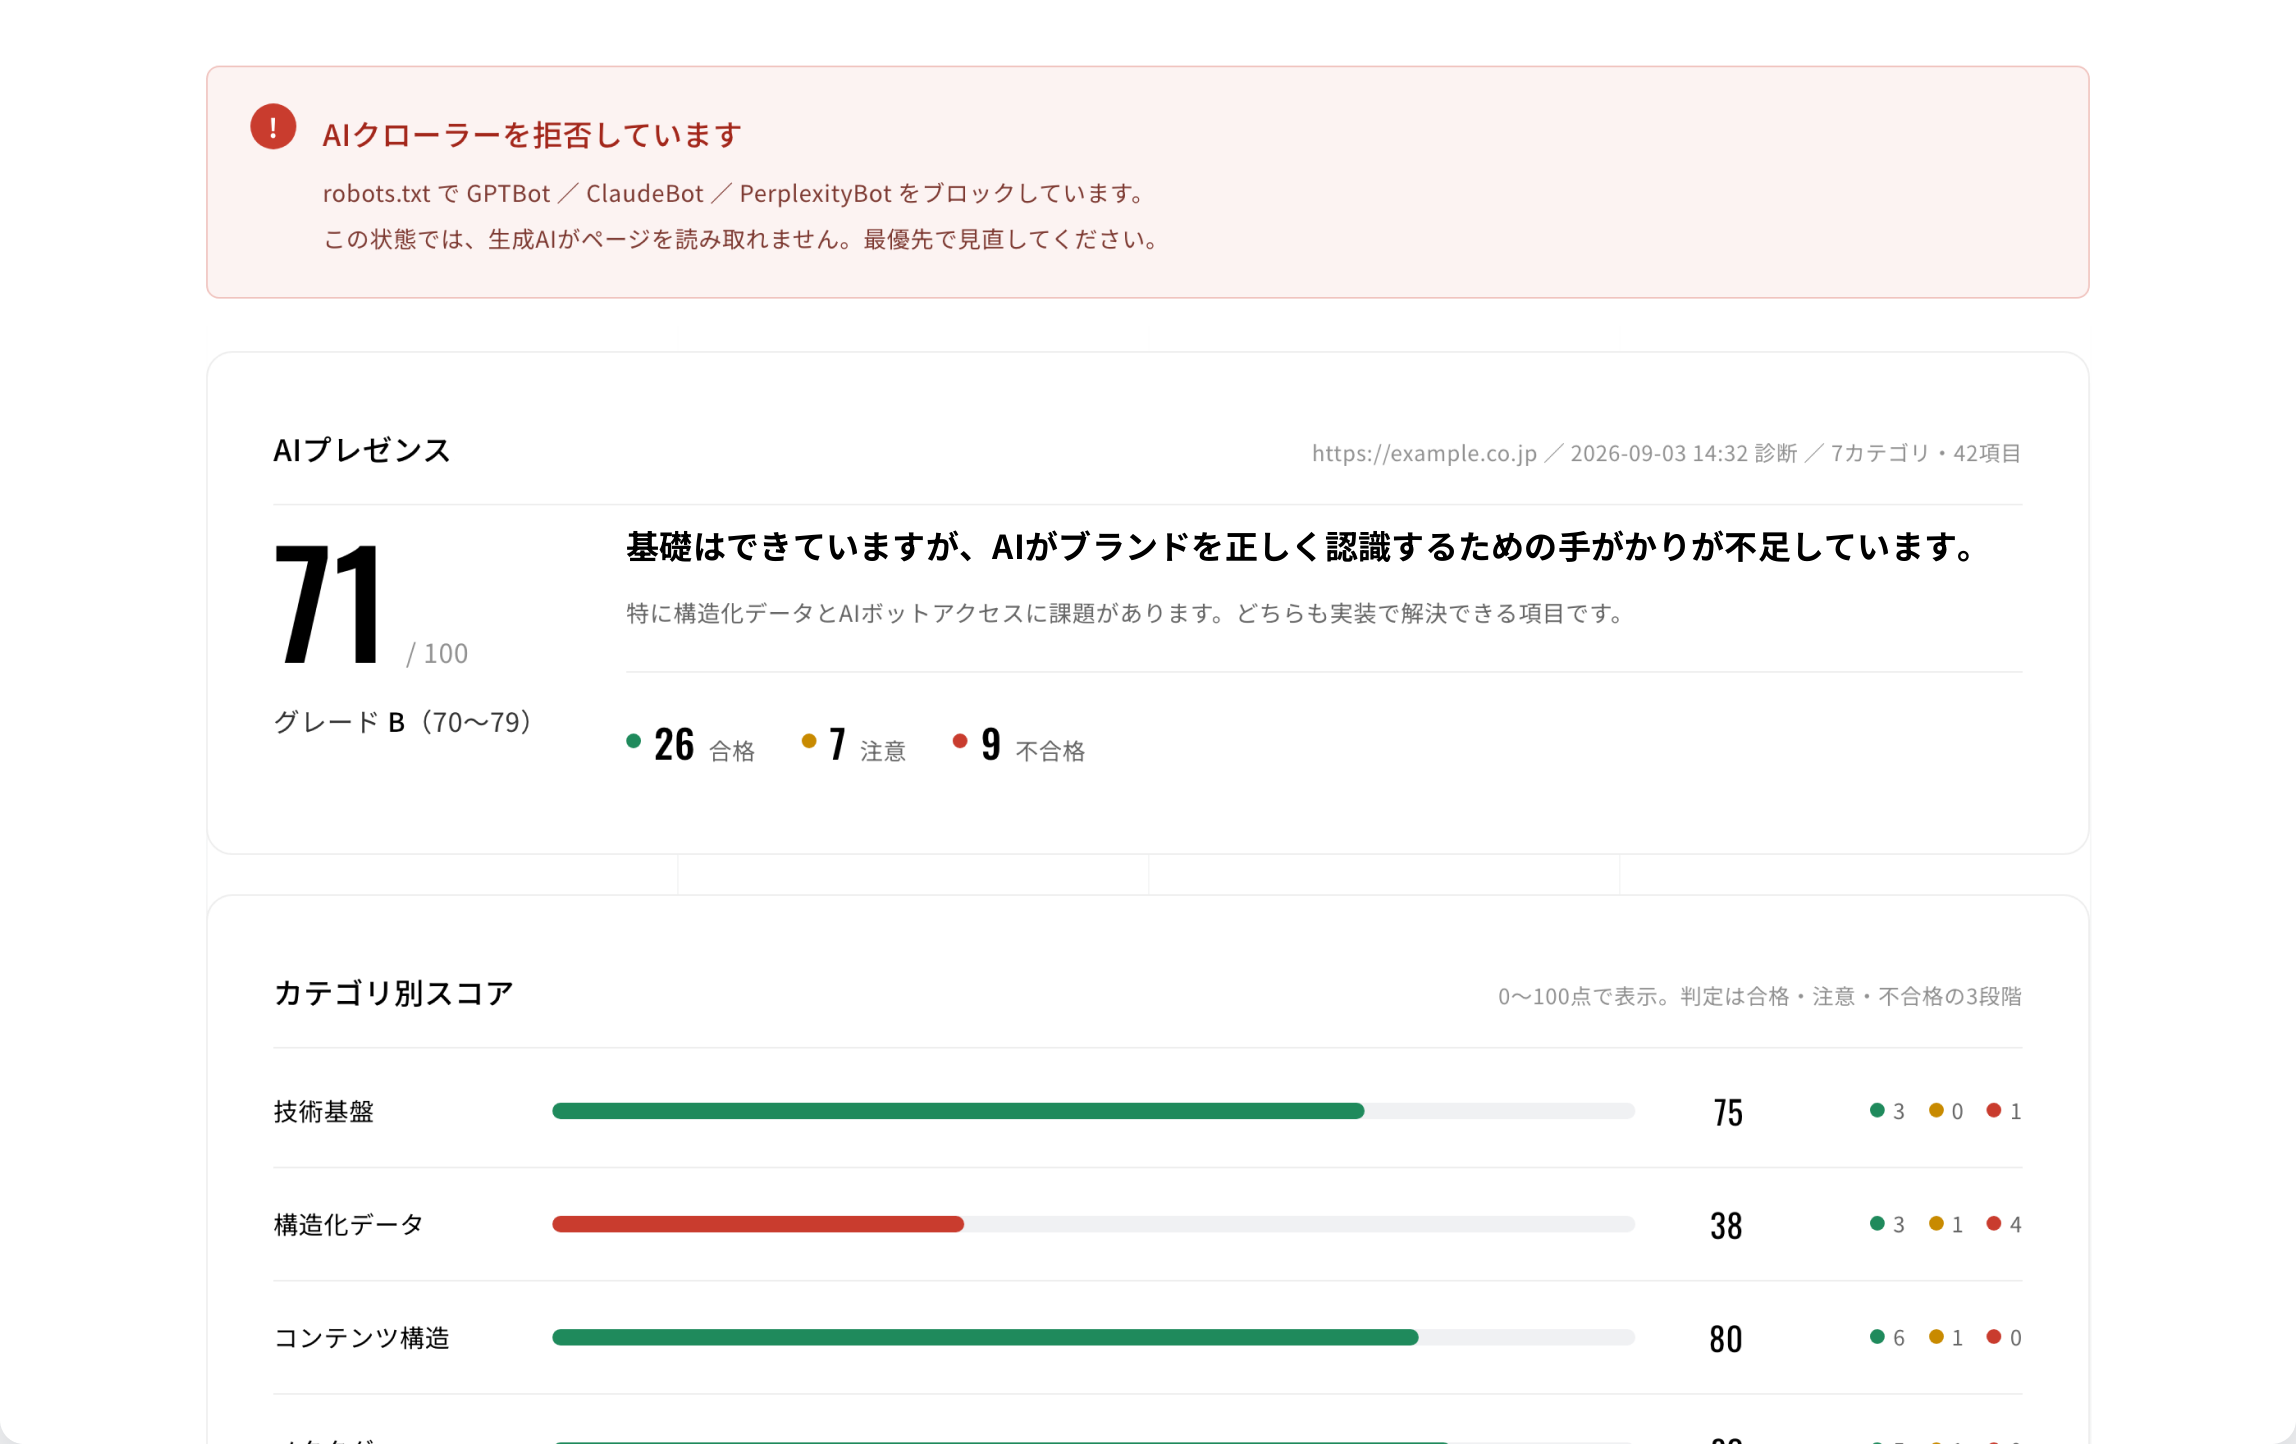Image resolution: width=2296 pixels, height=1444 pixels.
Task: Click the score 75 for 技術基盤
Action: [x=1727, y=1112]
